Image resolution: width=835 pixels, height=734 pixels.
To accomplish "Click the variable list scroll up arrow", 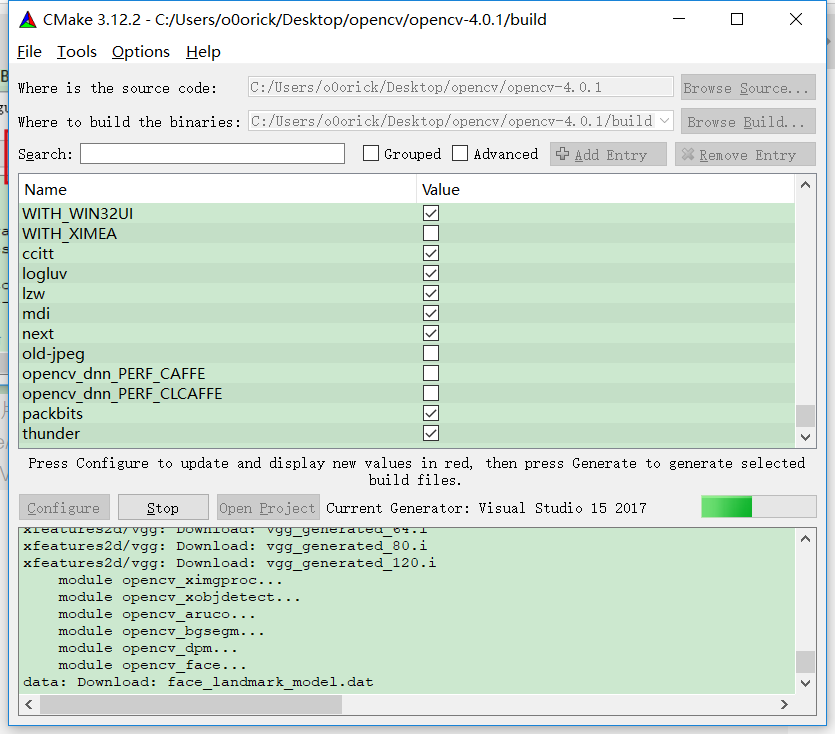I will [805, 185].
